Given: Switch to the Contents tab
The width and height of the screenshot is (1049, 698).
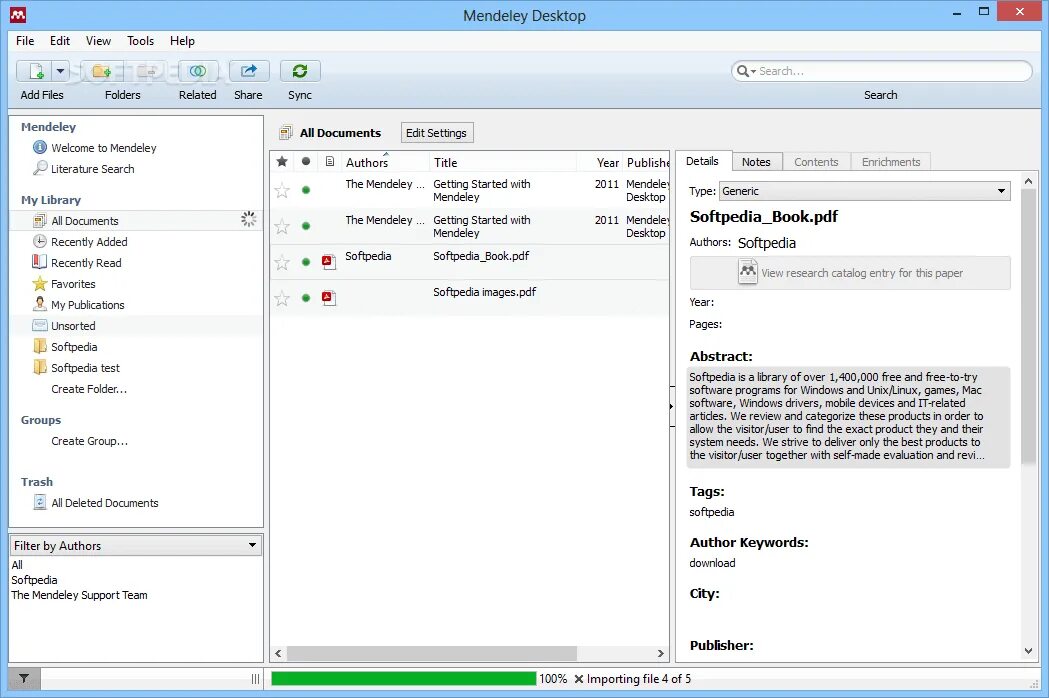Looking at the screenshot, I should click(816, 162).
